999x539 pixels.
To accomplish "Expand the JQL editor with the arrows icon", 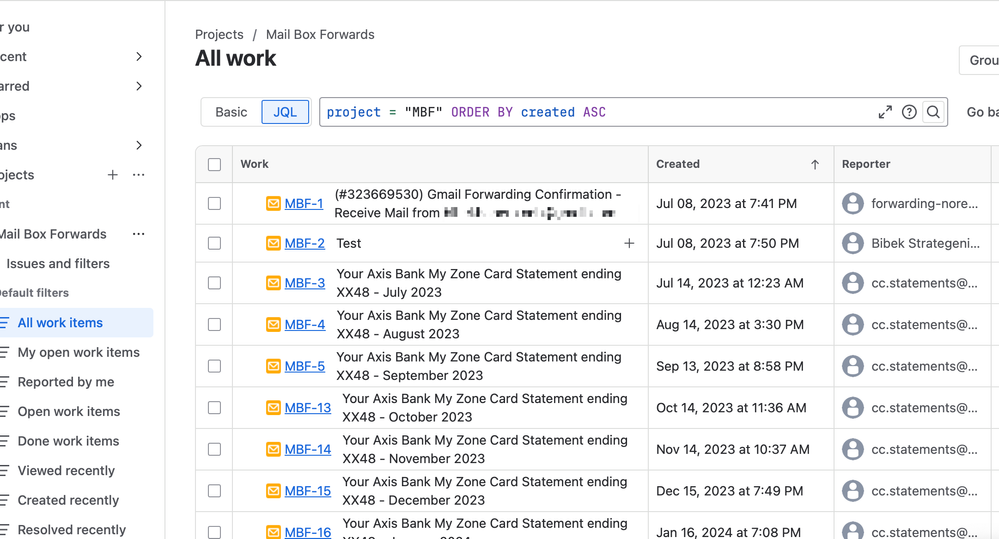I will (x=885, y=112).
